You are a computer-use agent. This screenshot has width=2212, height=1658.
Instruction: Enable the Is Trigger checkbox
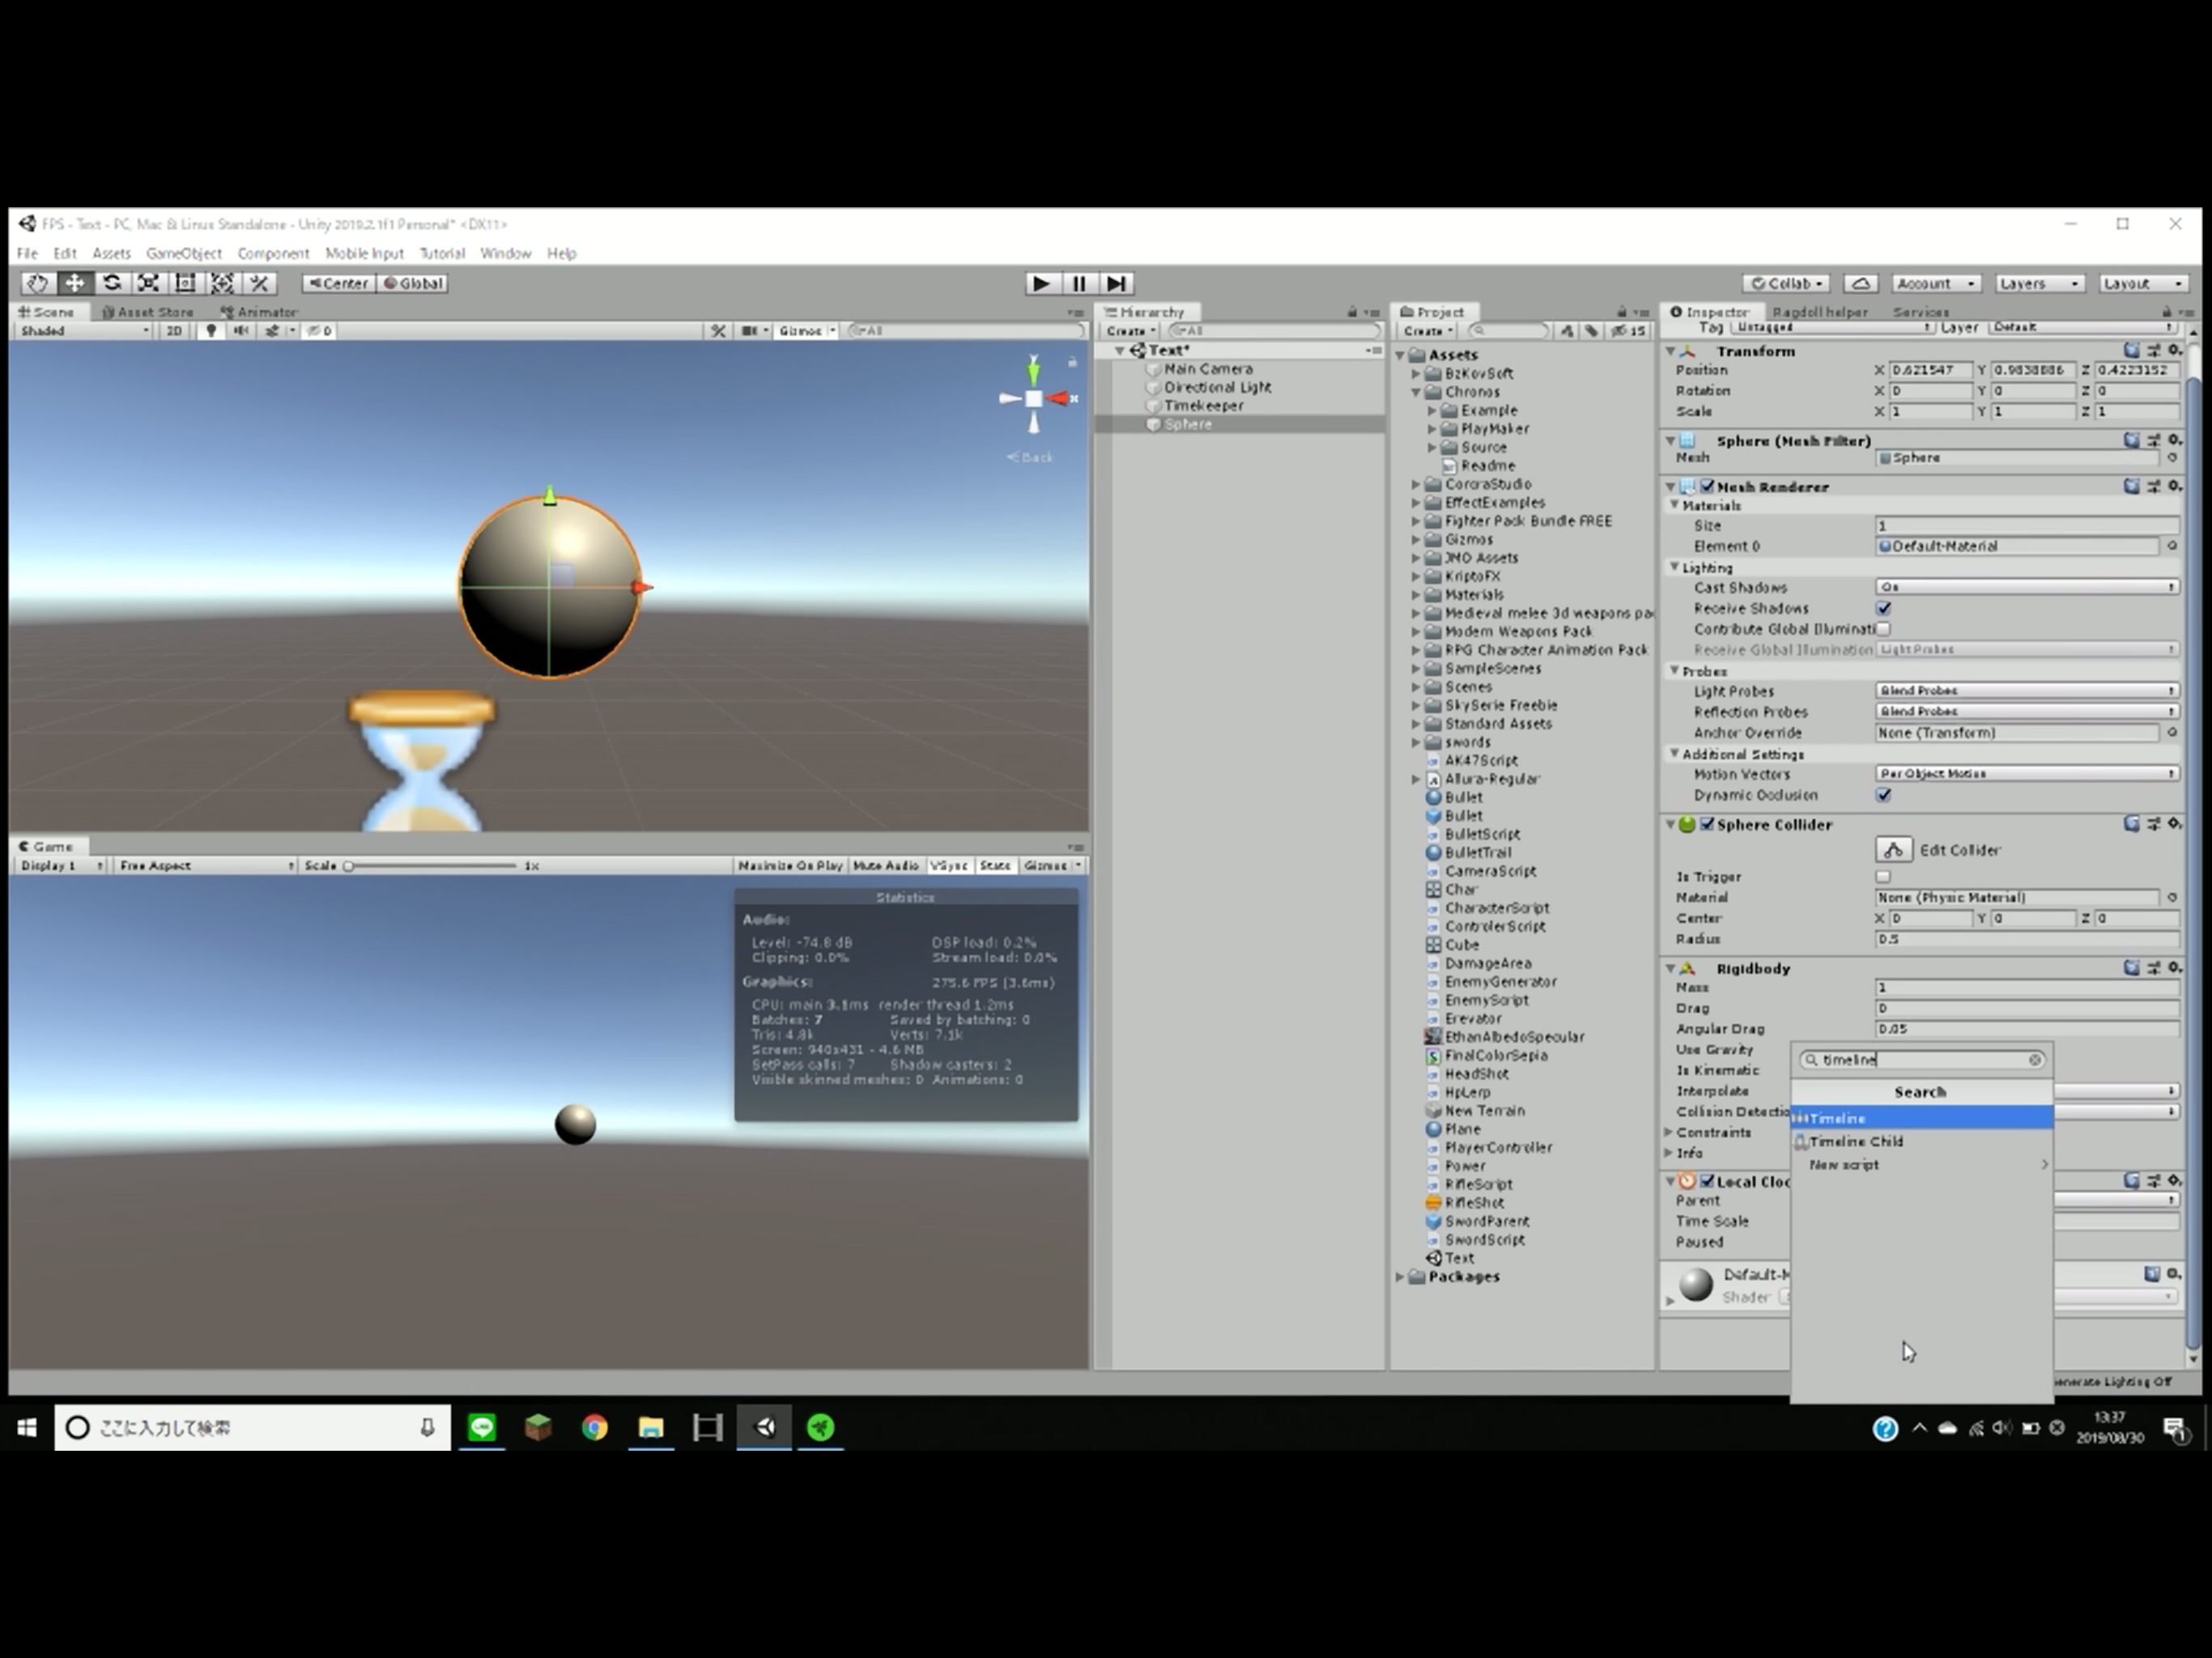[x=1883, y=876]
